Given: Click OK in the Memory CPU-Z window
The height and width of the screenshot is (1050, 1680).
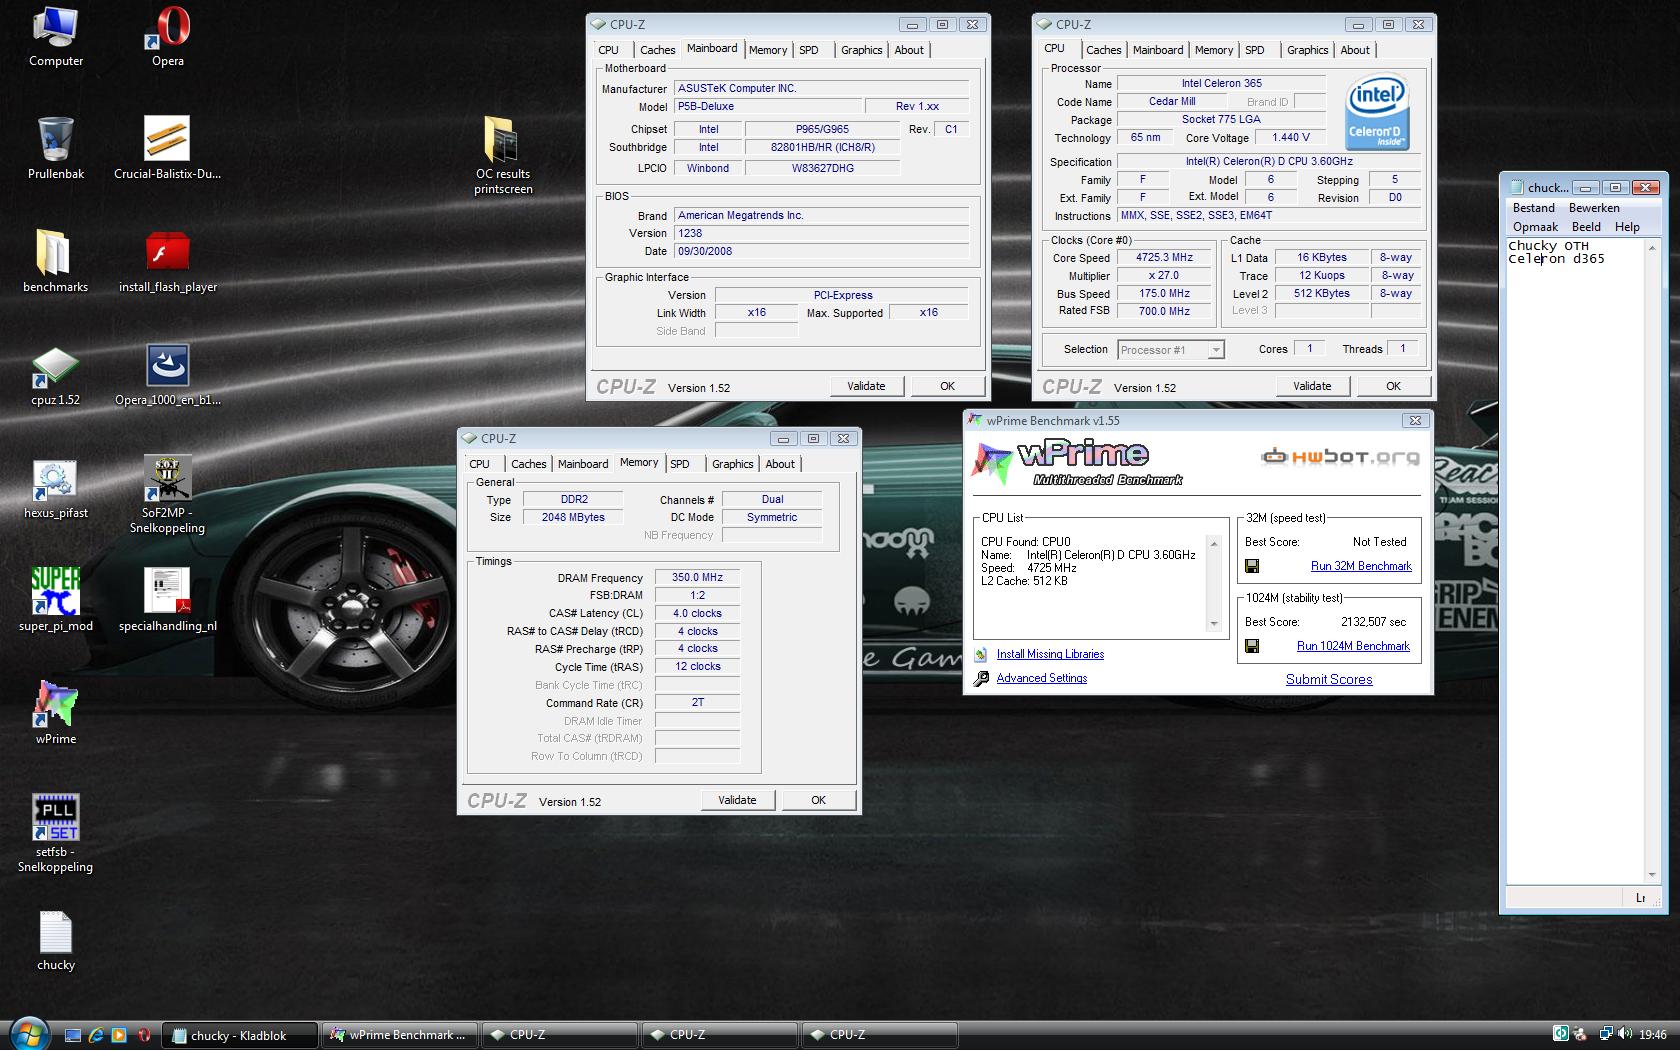Looking at the screenshot, I should tap(818, 800).
